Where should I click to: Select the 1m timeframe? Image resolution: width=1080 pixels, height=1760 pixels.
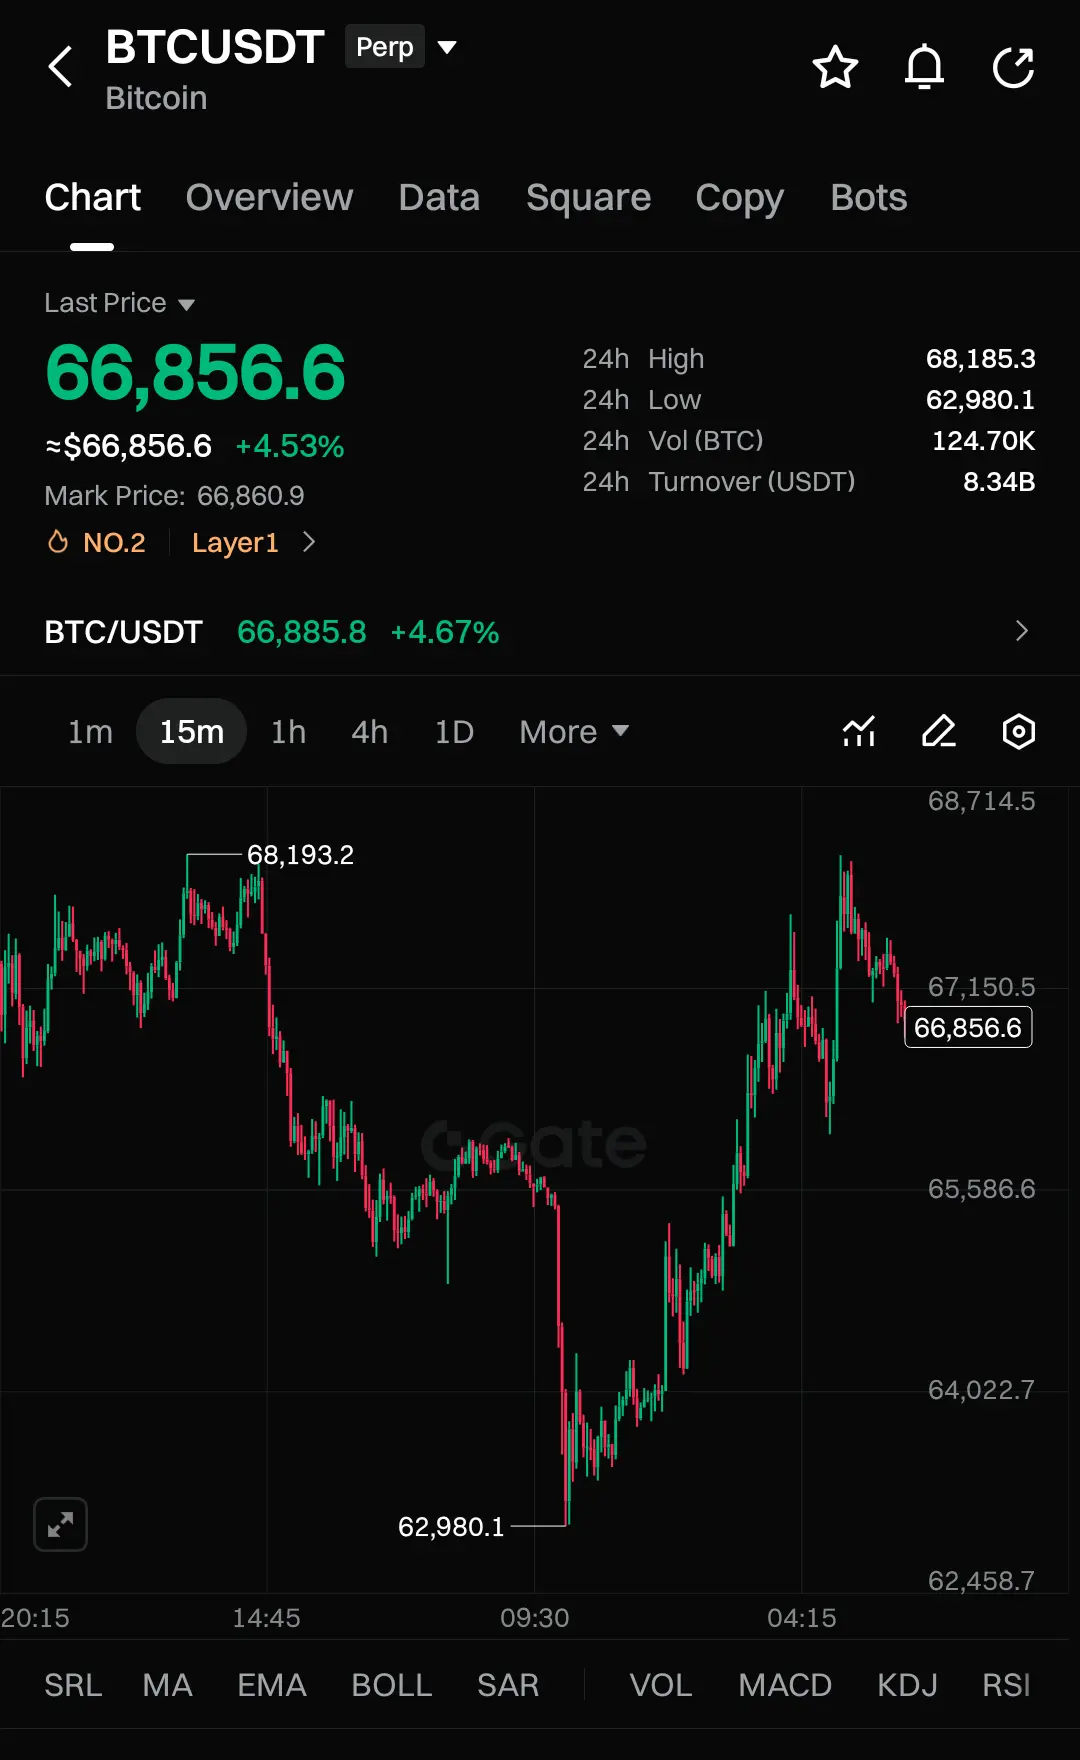click(x=90, y=731)
